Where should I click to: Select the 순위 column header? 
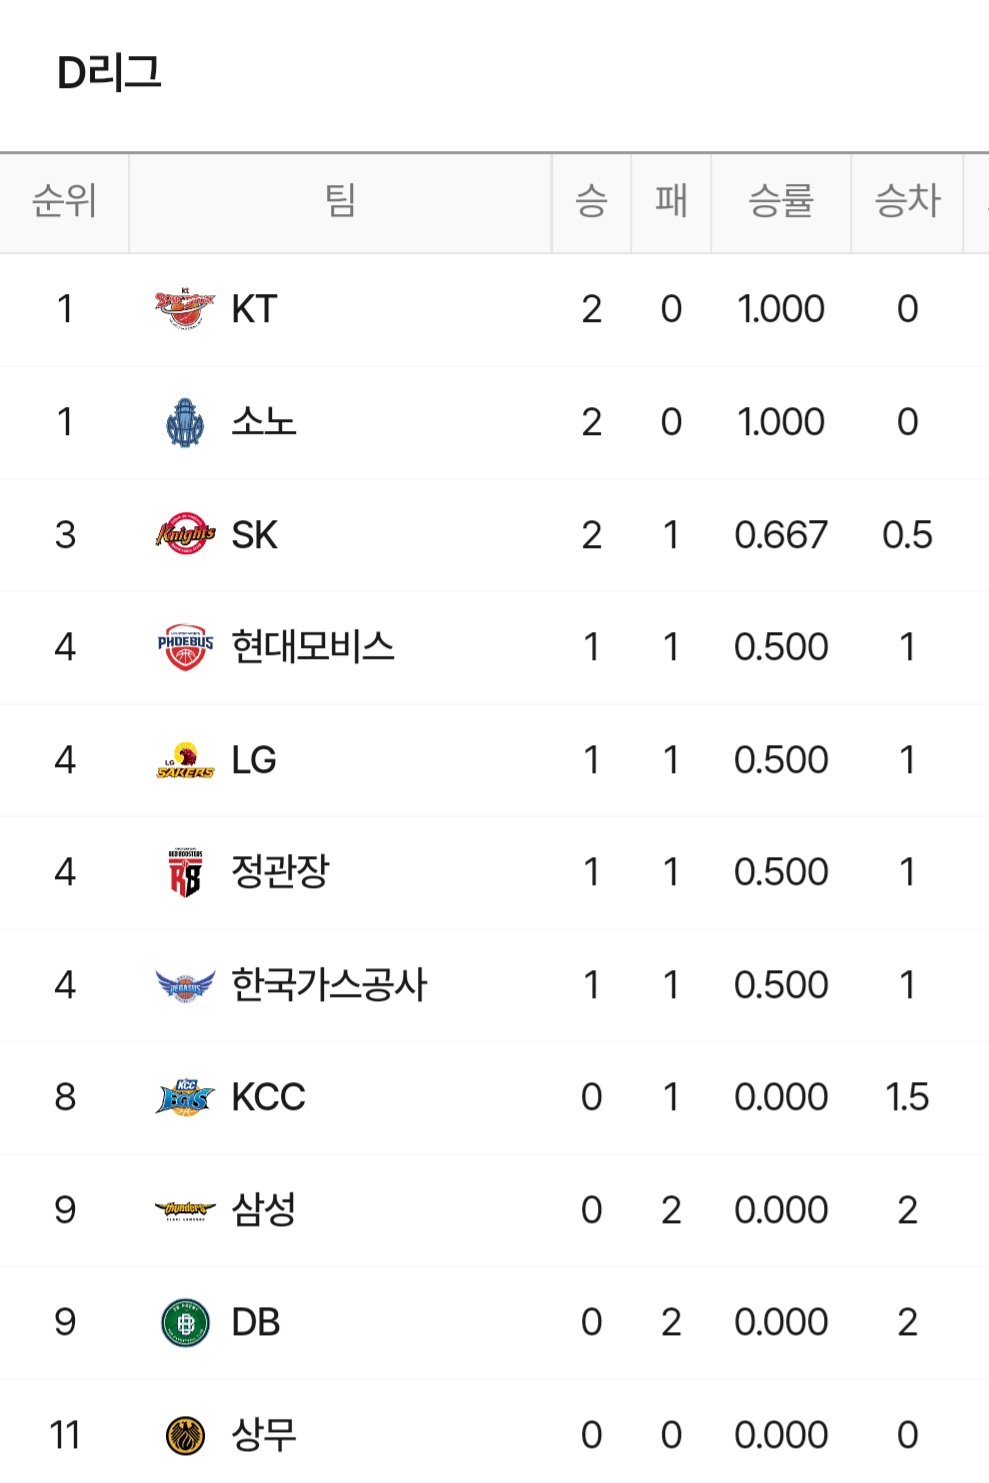click(x=64, y=201)
